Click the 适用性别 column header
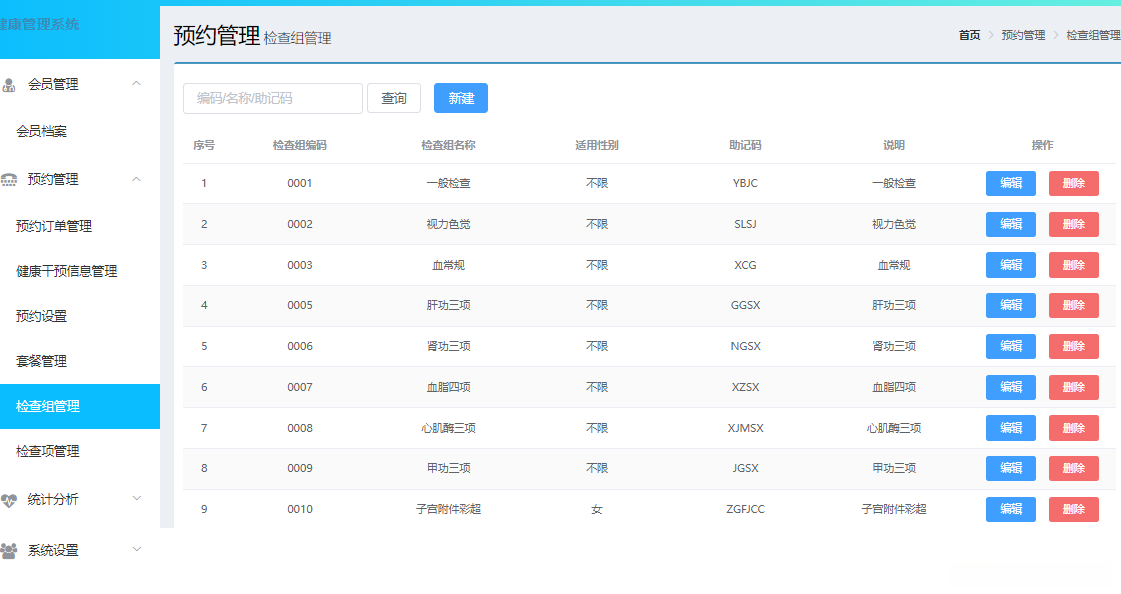Viewport: 1121px width, 594px height. point(597,145)
